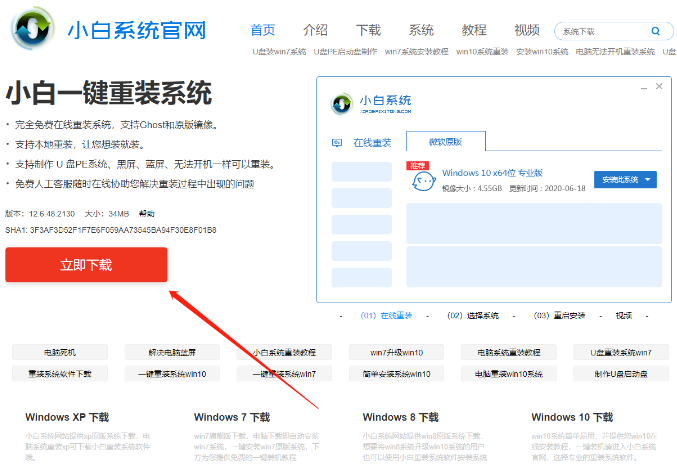Click the smiley face icon beside Windows 10
The width and height of the screenshot is (677, 465).
pos(424,181)
